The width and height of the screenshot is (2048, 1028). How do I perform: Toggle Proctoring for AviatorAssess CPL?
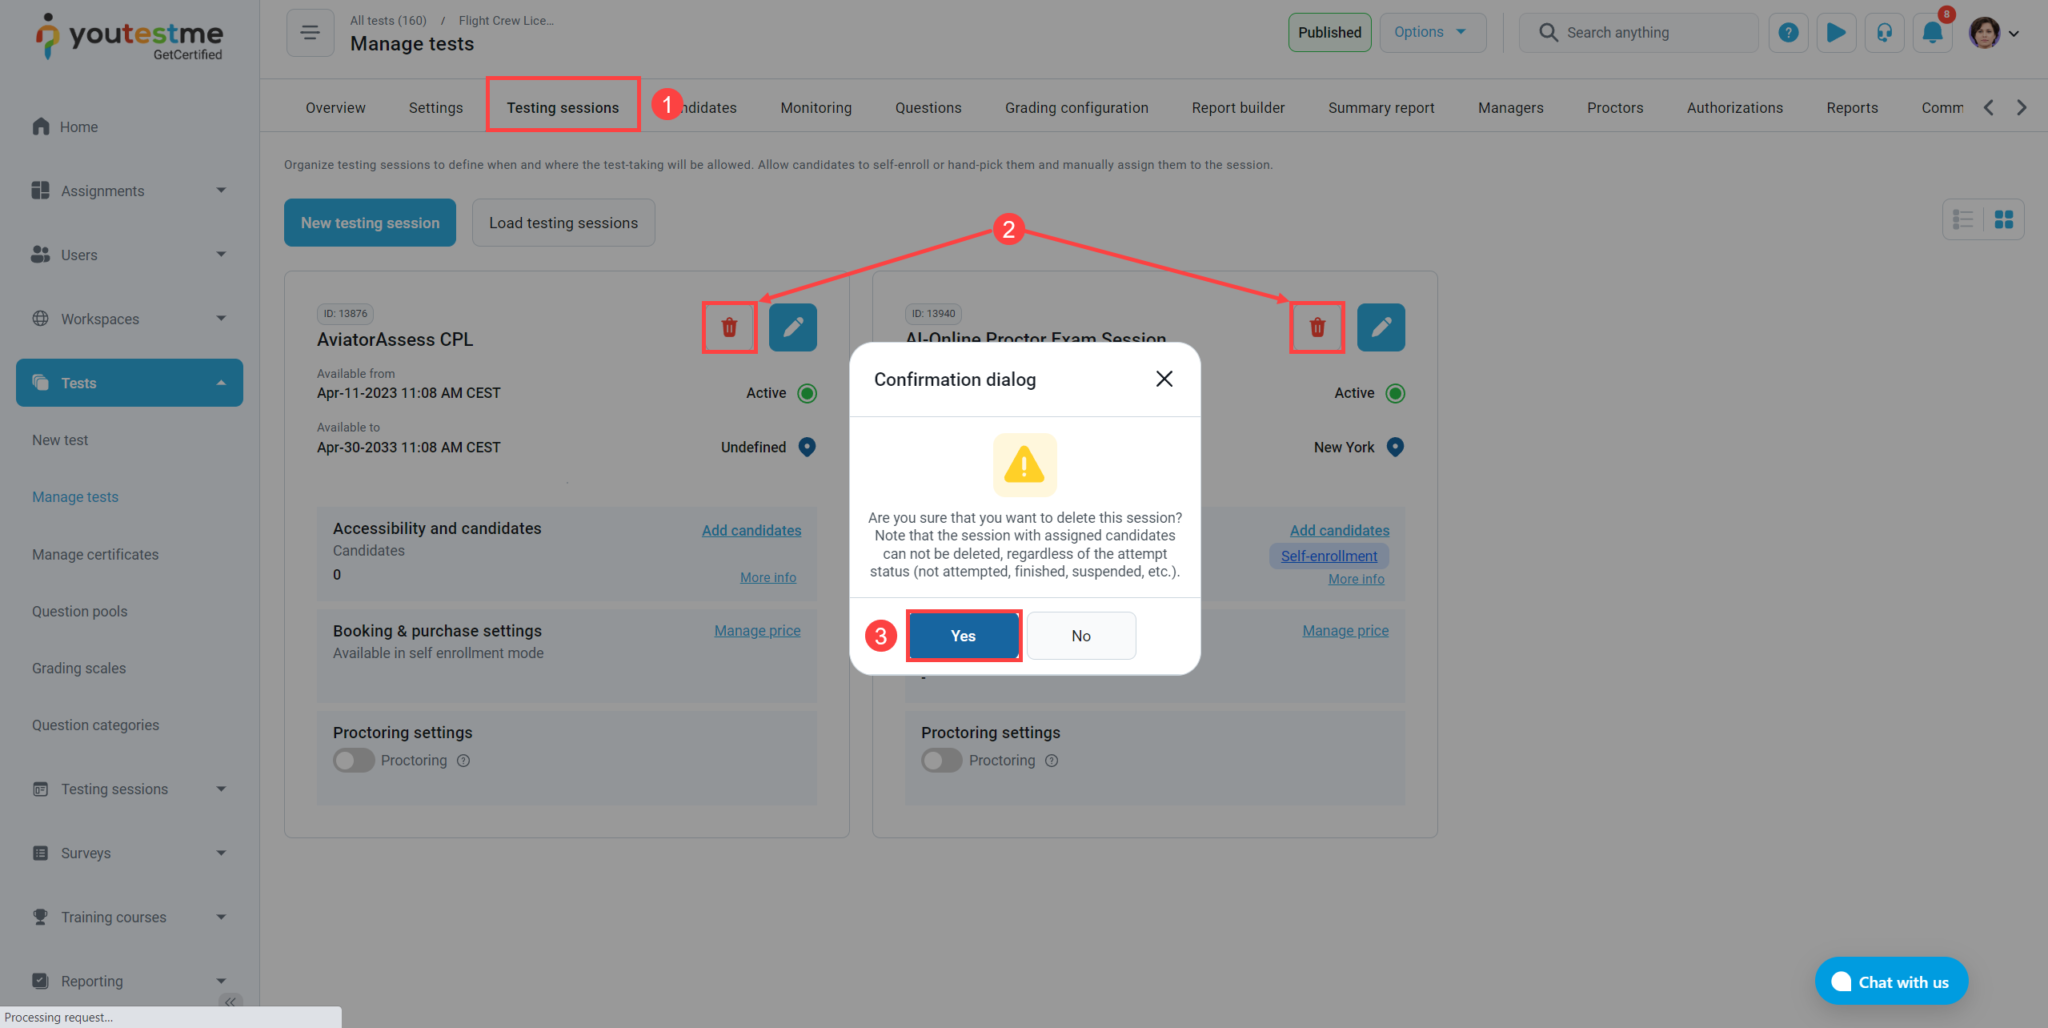pos(354,761)
